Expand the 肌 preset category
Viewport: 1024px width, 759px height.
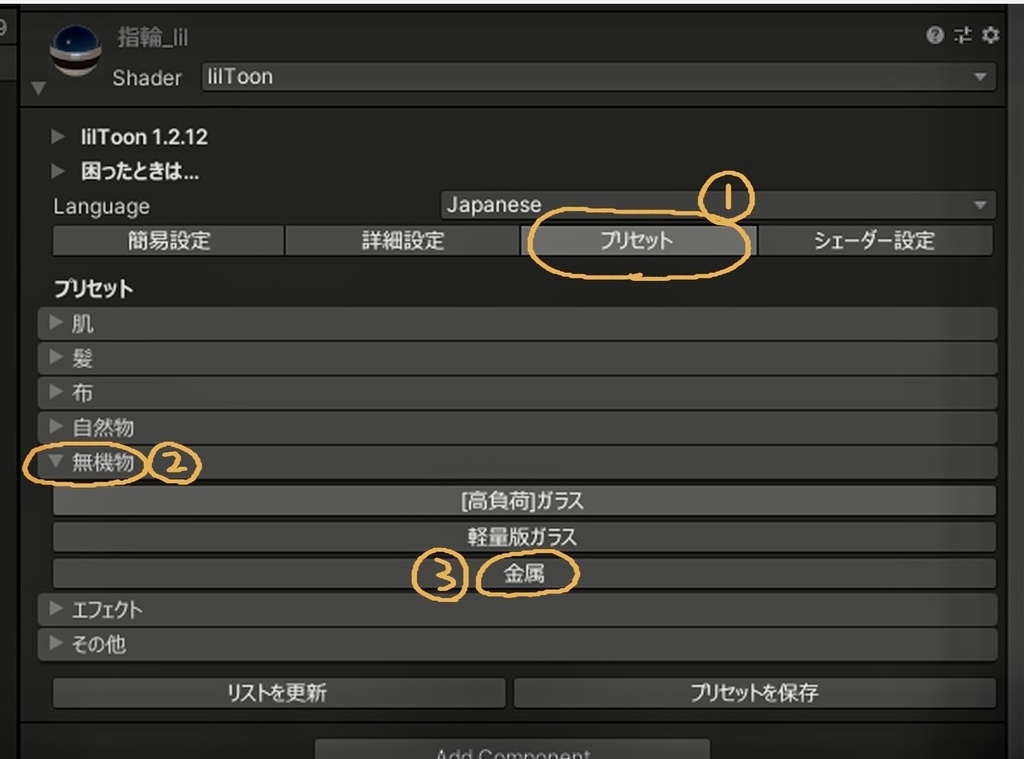click(56, 323)
